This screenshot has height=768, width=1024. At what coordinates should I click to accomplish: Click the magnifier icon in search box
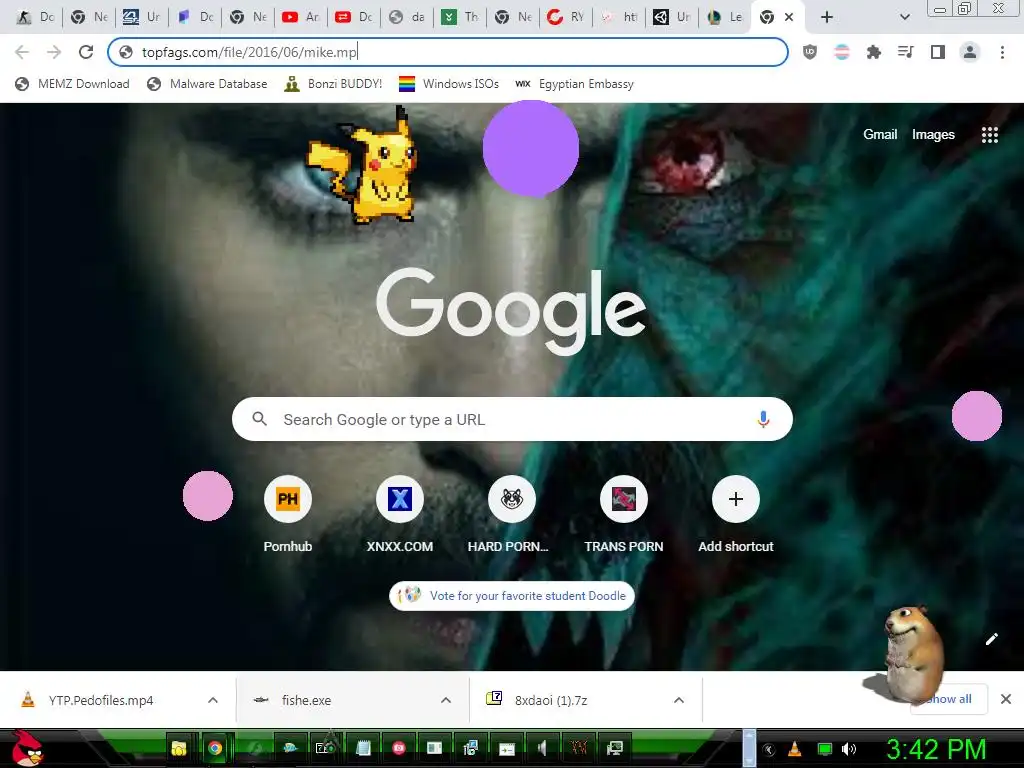click(259, 419)
